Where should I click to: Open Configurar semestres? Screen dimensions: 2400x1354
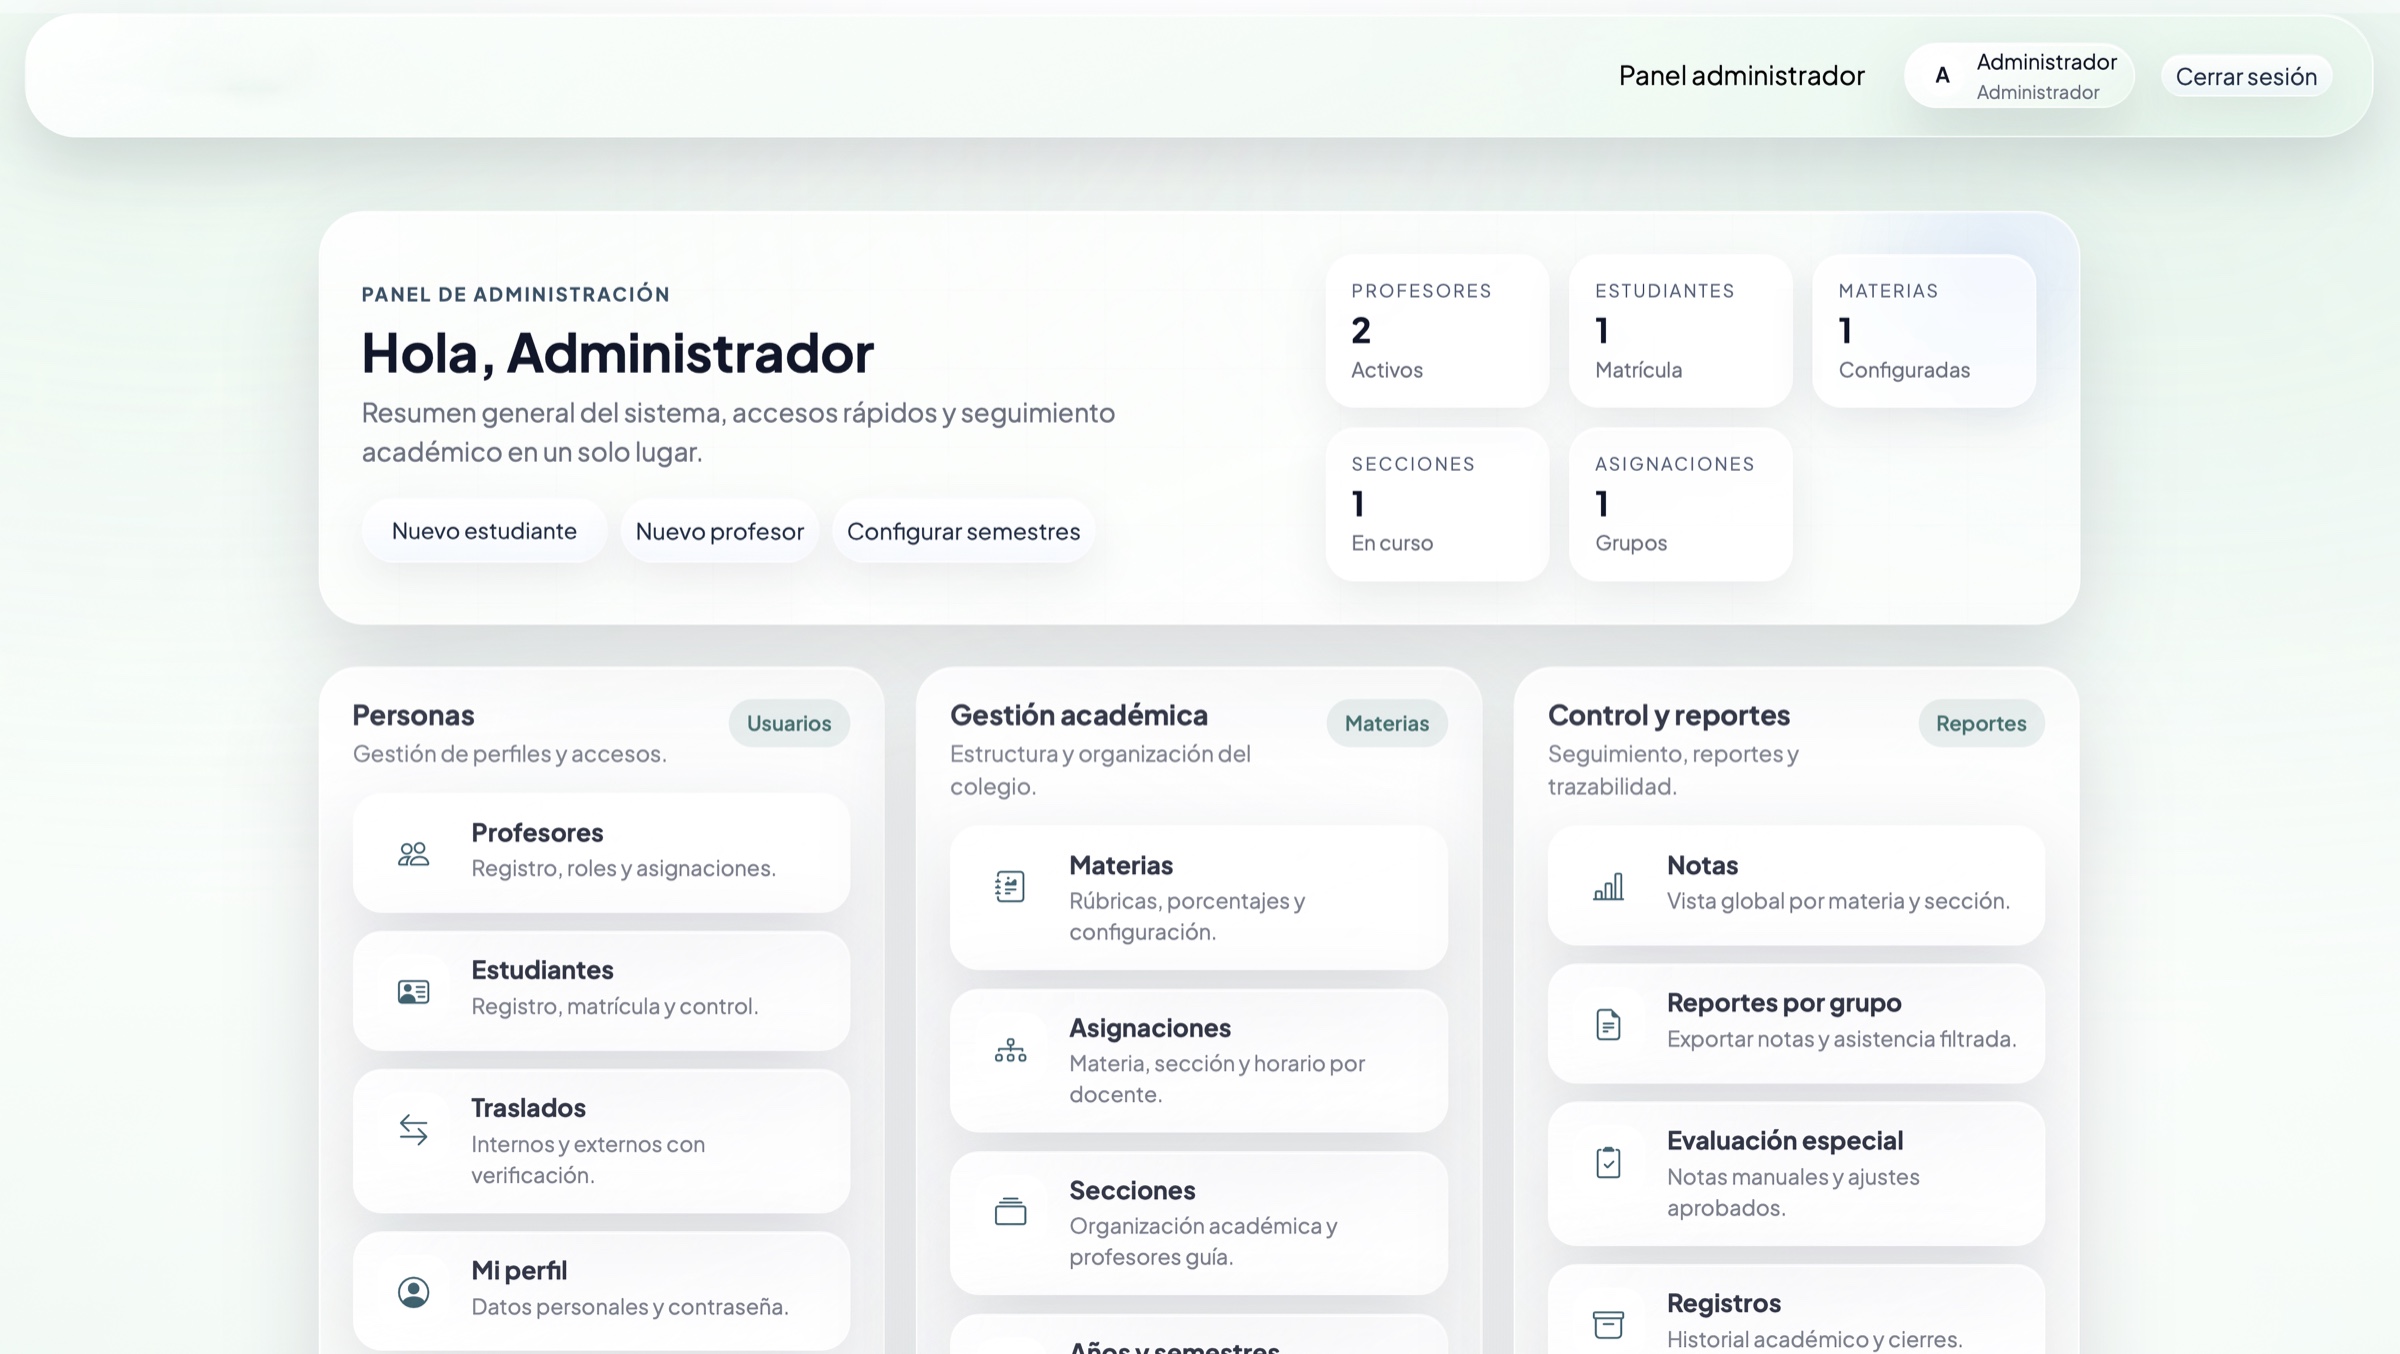pos(963,531)
